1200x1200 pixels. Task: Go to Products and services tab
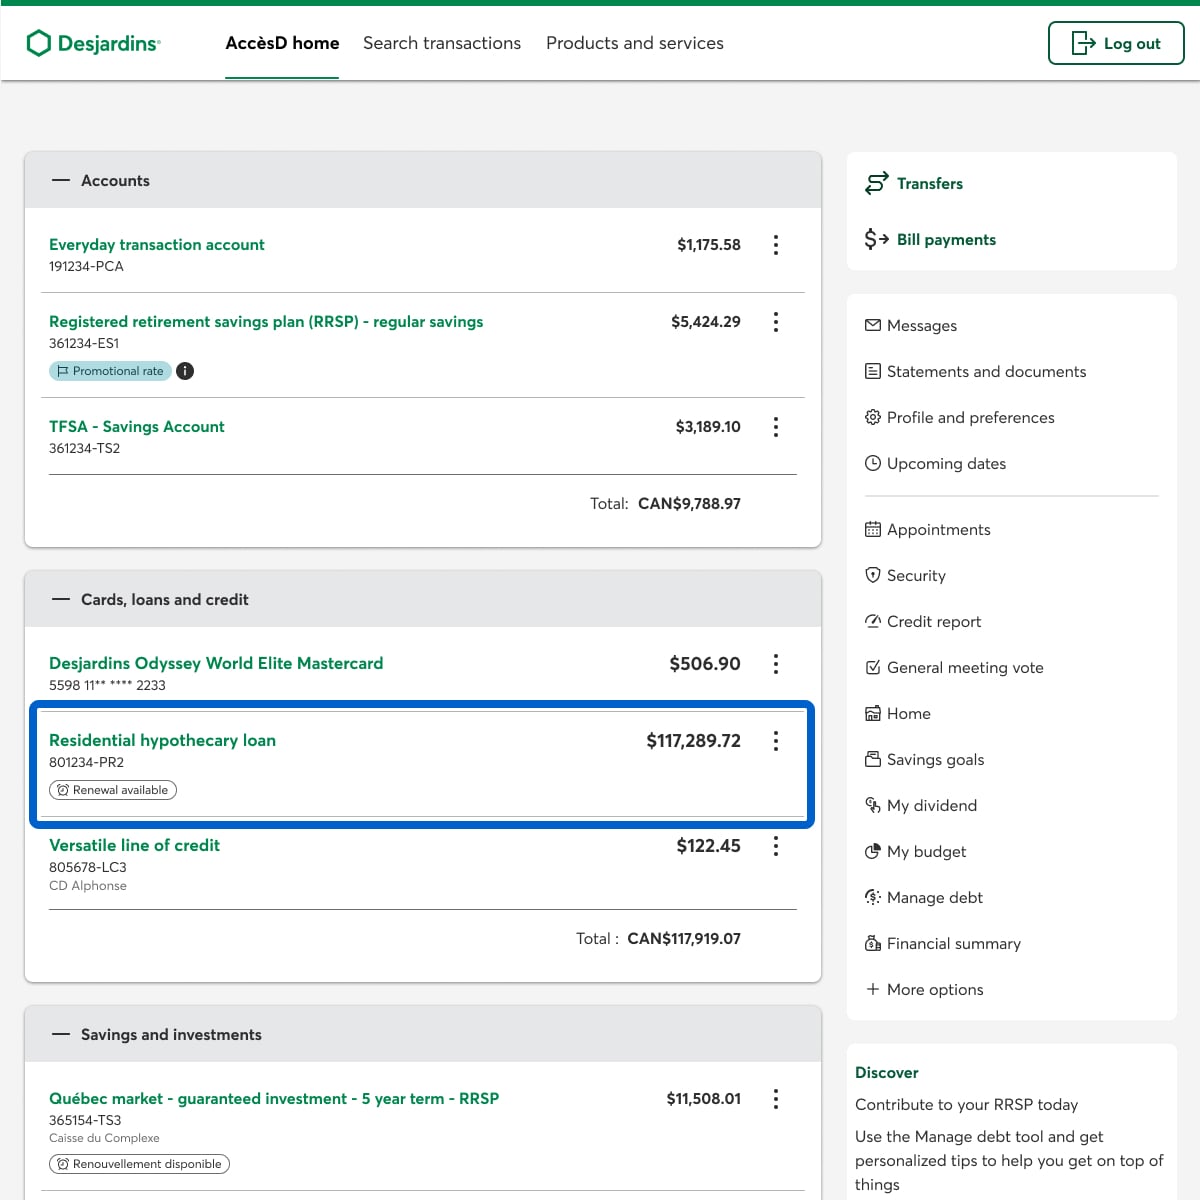[635, 43]
